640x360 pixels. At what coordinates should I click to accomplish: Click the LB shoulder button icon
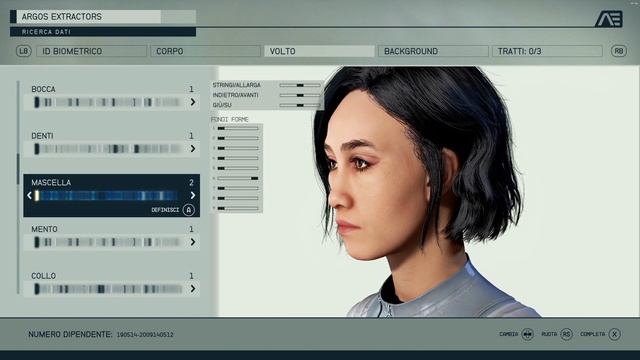24,51
